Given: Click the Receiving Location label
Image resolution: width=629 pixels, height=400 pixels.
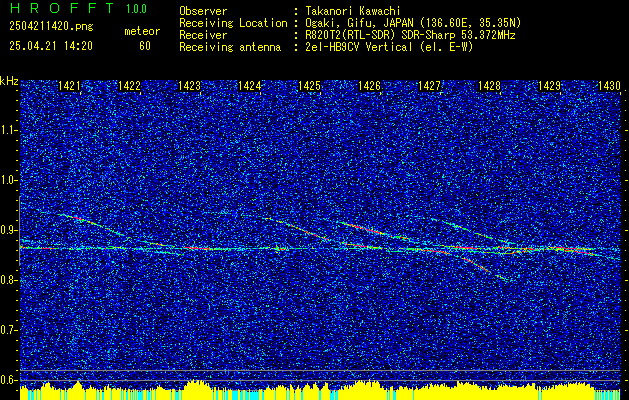Looking at the screenshot, I should click(x=233, y=23).
